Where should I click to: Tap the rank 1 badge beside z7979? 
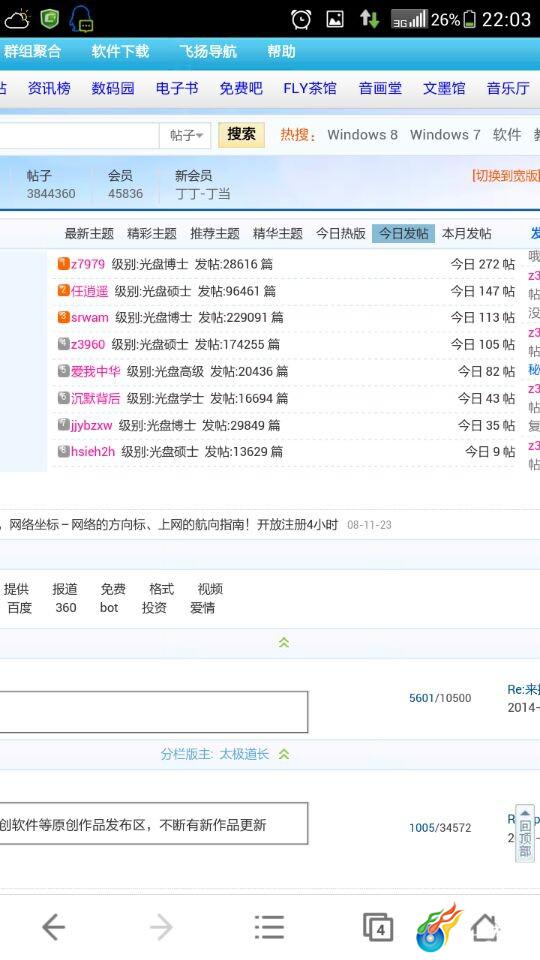point(63,263)
